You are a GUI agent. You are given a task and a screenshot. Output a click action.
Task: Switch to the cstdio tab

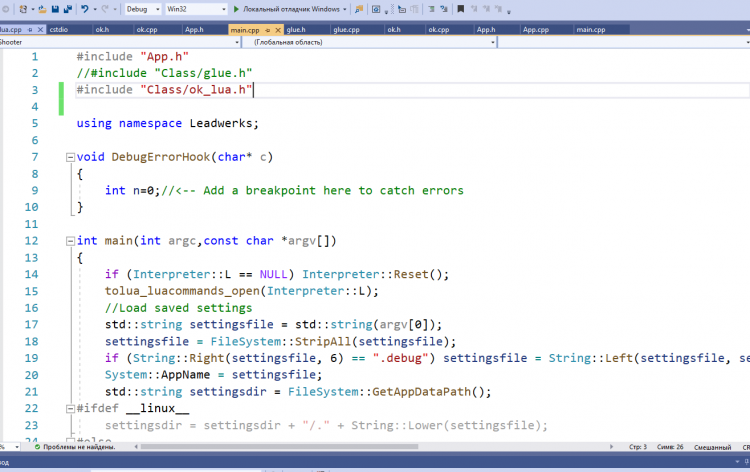(x=60, y=30)
